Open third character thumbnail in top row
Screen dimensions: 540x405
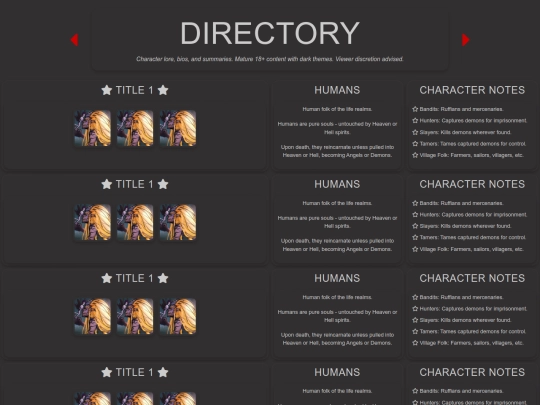pyautogui.click(x=178, y=128)
